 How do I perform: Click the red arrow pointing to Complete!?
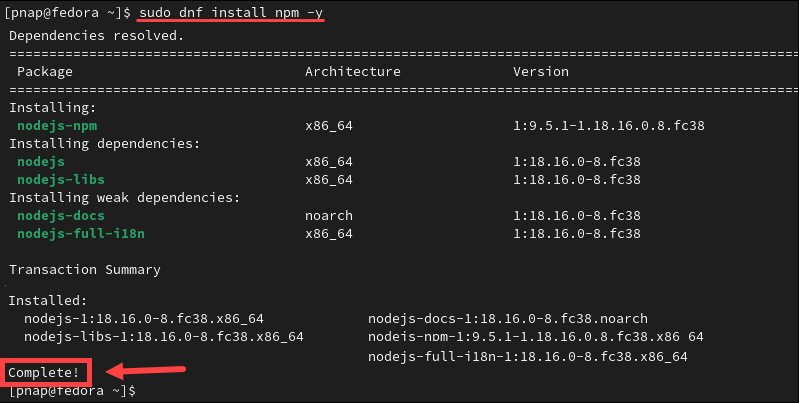pos(146,370)
